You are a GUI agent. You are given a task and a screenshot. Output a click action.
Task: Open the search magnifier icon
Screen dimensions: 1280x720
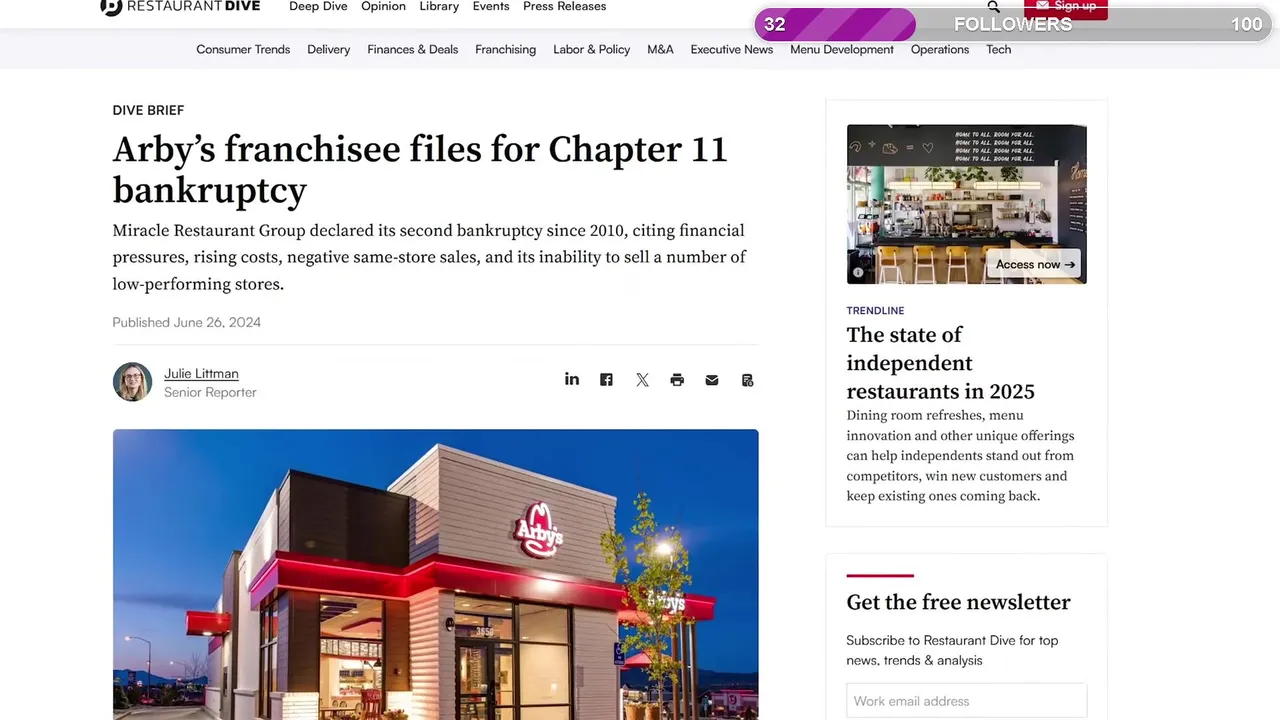pyautogui.click(x=993, y=6)
